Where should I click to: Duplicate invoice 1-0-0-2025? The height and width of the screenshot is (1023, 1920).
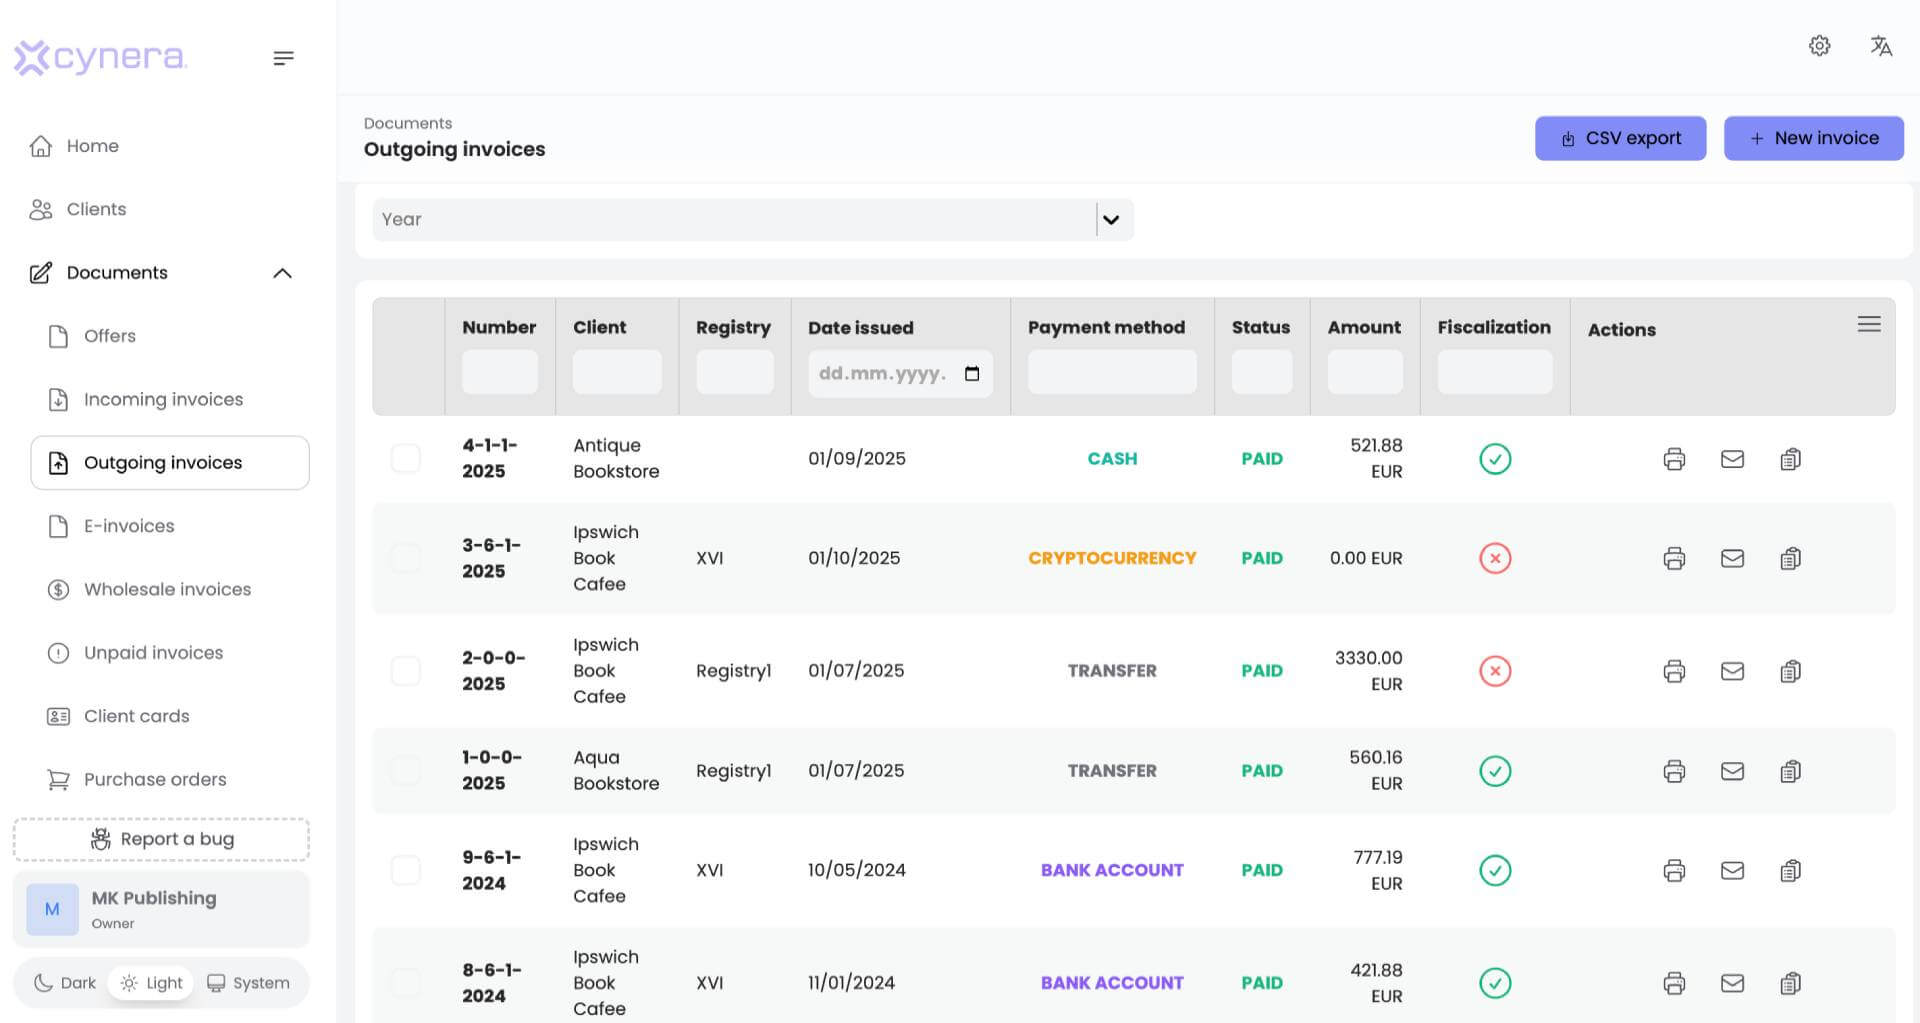point(1790,771)
